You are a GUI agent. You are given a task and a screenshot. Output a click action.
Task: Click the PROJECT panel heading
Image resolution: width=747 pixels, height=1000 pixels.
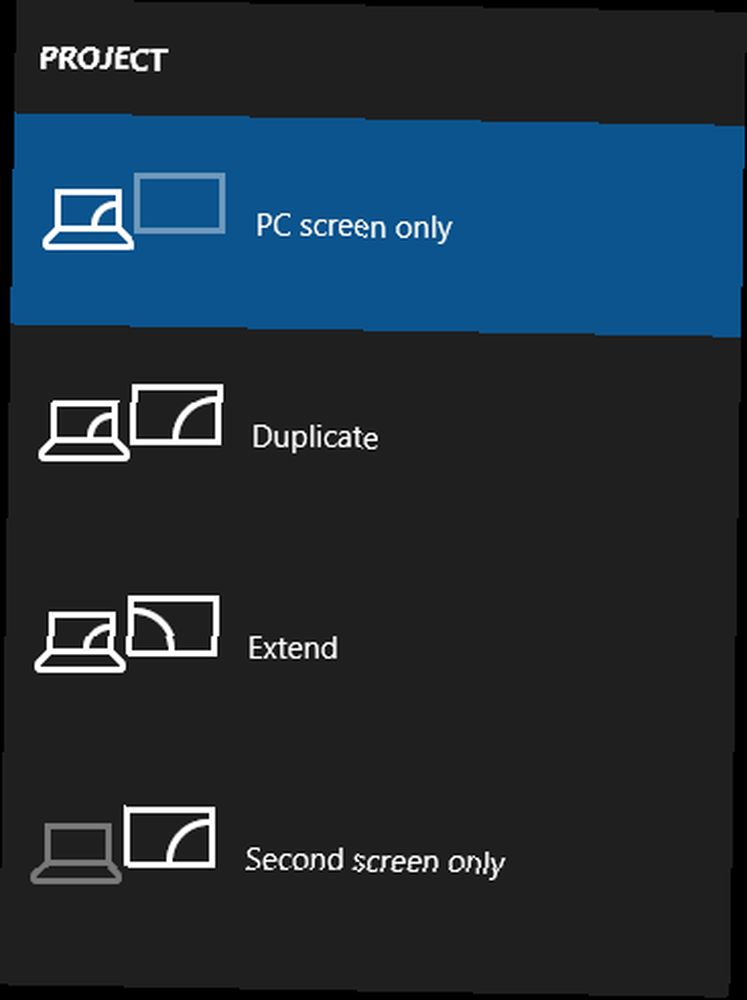[x=103, y=59]
